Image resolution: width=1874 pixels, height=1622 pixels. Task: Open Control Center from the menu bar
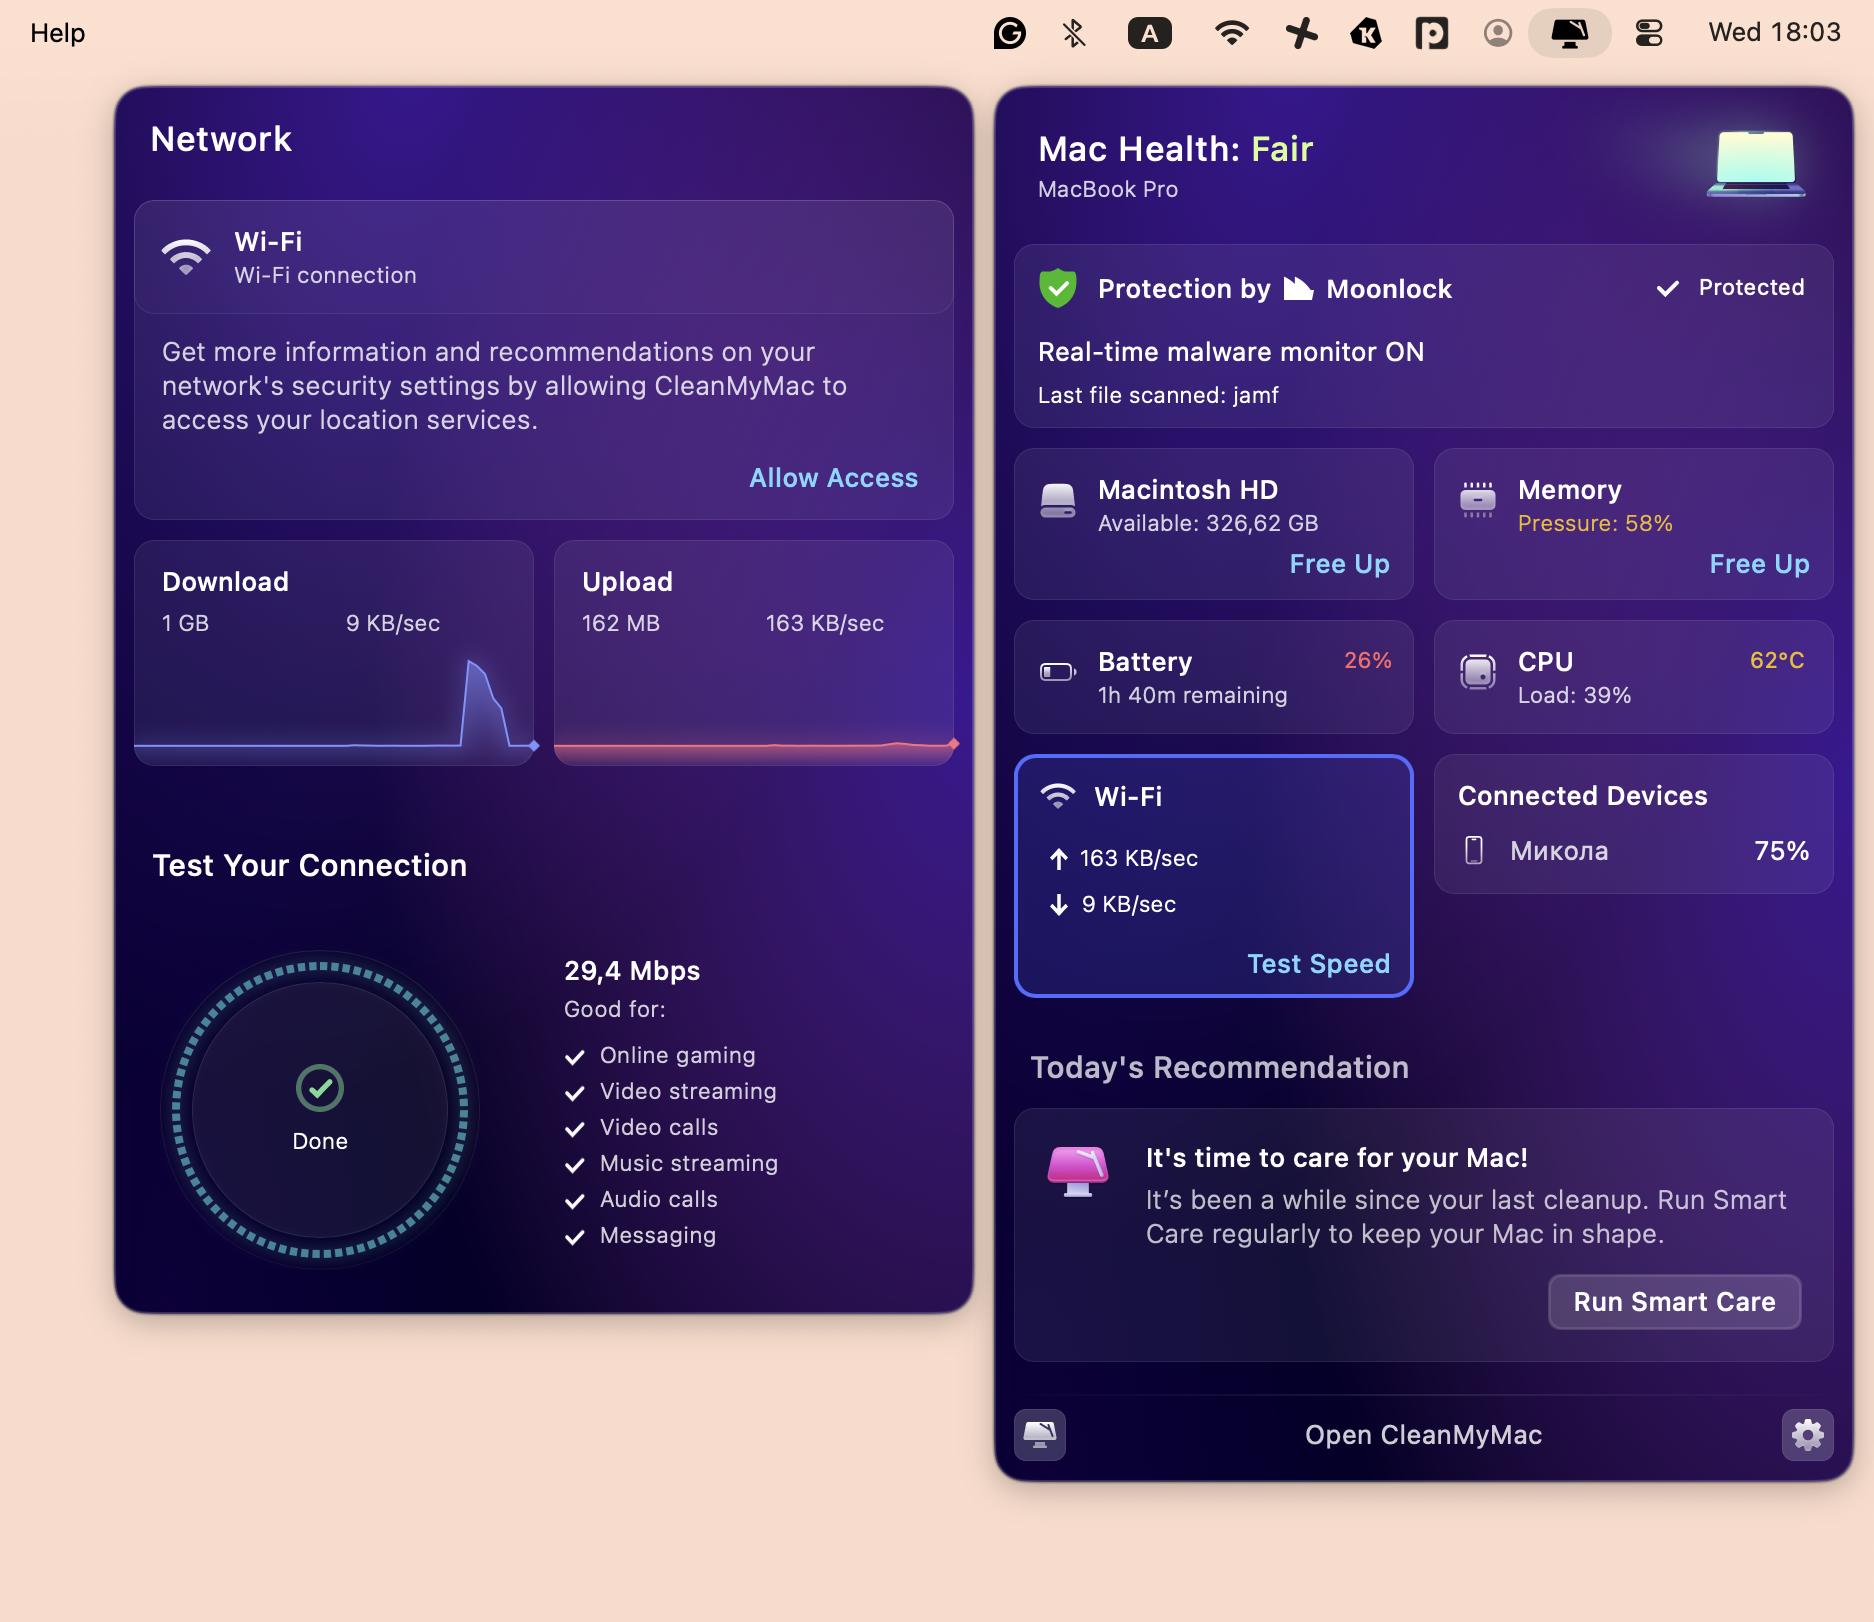pos(1650,32)
